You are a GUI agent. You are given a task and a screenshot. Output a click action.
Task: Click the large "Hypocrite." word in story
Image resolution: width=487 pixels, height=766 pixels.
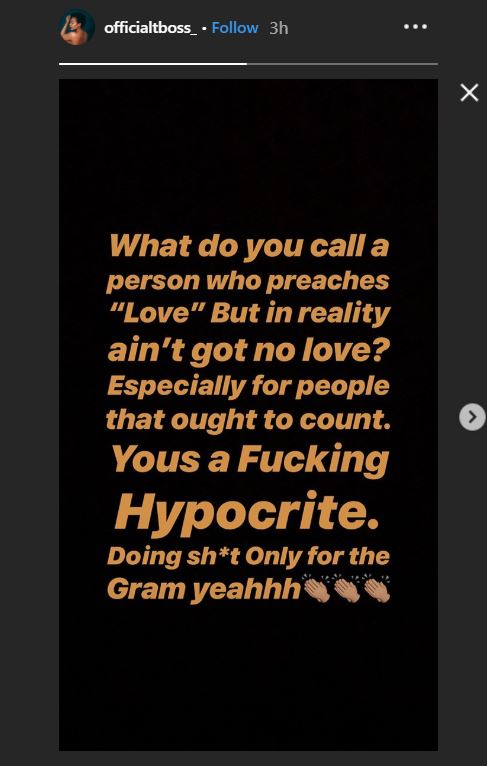click(247, 514)
